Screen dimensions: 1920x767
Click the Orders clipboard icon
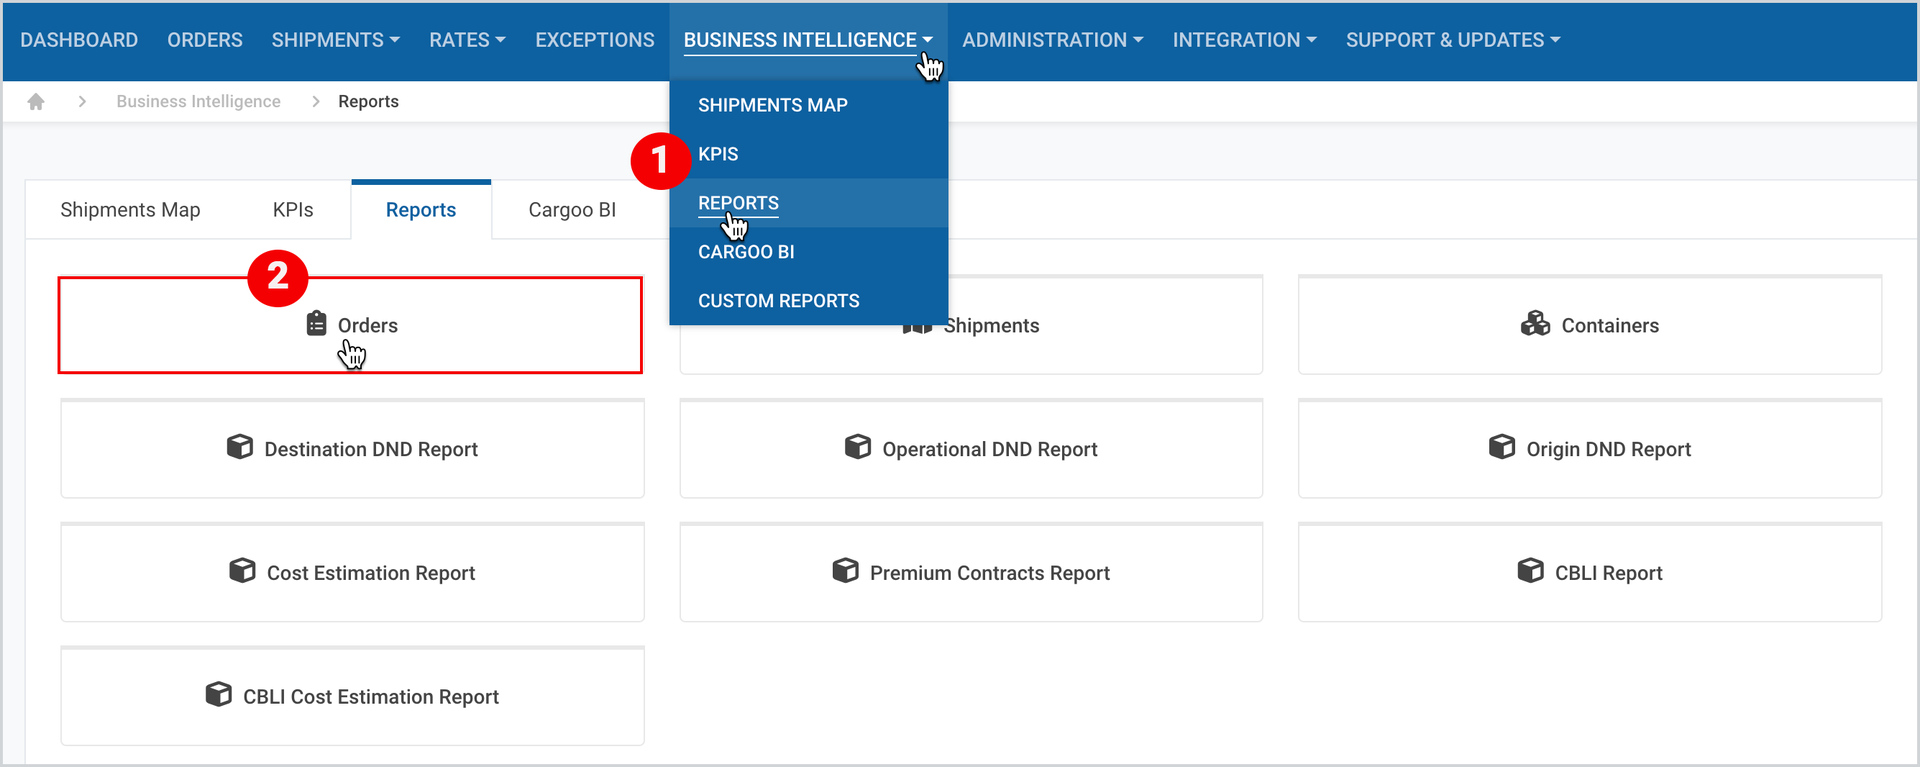[316, 323]
